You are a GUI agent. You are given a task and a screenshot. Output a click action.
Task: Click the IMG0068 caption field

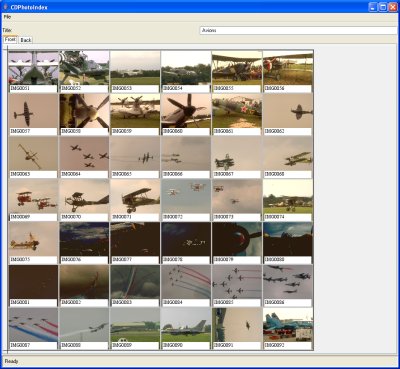click(288, 174)
